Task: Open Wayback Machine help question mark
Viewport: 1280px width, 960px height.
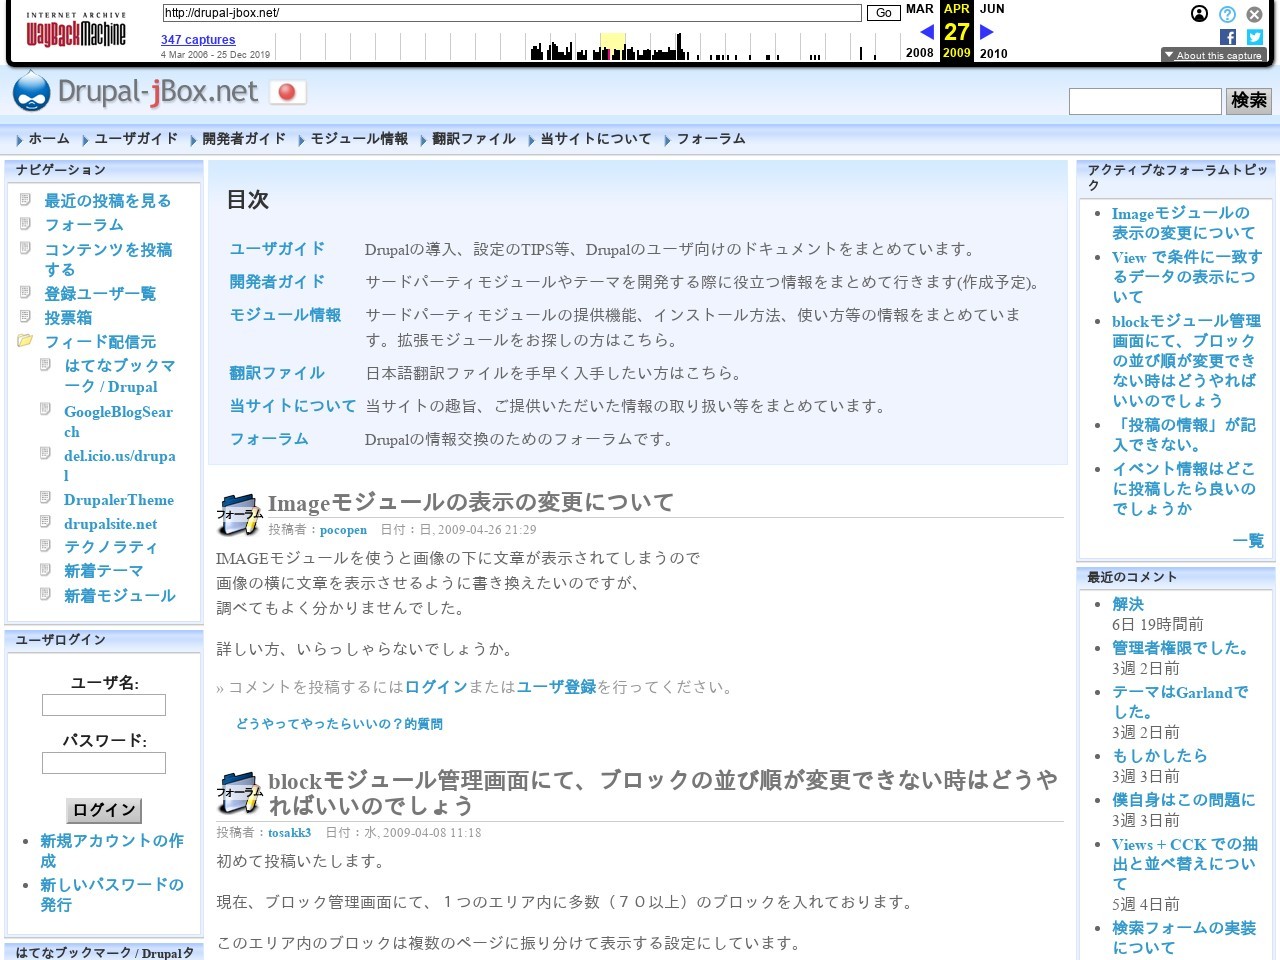Action: click(x=1226, y=13)
